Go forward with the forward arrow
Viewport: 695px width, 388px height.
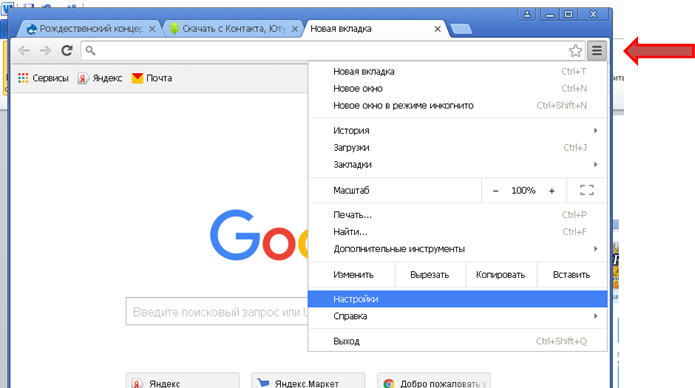[x=45, y=51]
